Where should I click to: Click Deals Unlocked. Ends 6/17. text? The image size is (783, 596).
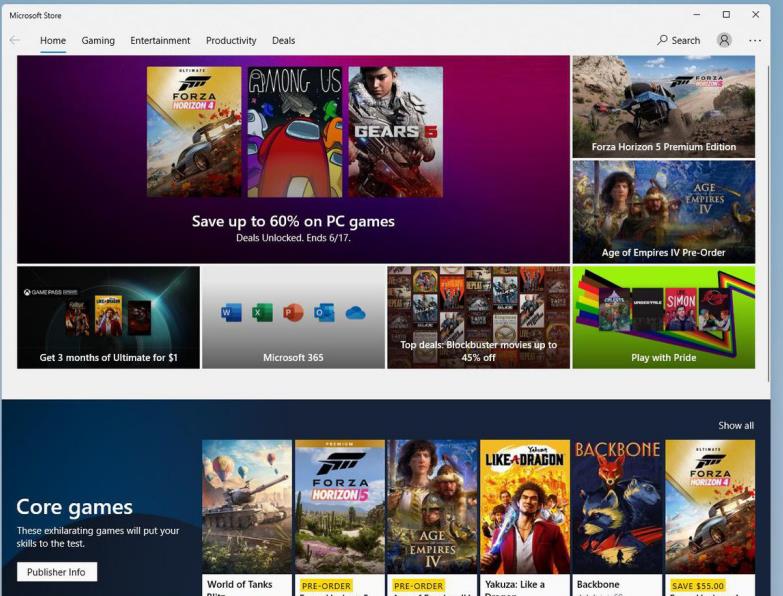(x=293, y=238)
